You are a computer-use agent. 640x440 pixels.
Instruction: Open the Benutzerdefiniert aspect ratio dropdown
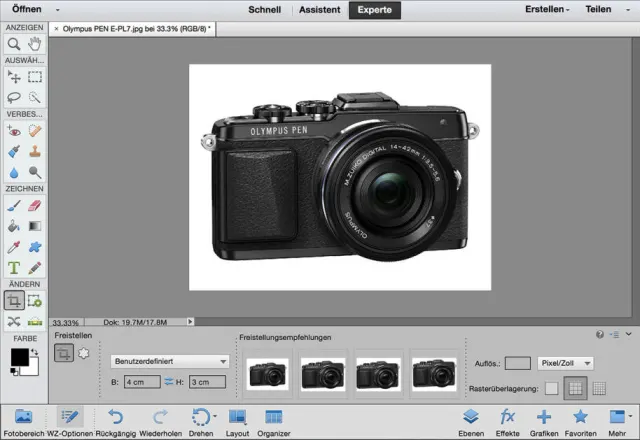click(x=170, y=361)
